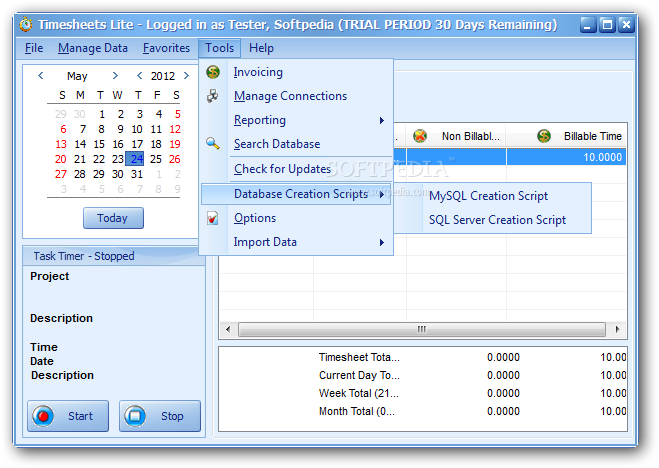Select May 1 in the calendar
Image resolution: width=659 pixels, height=468 pixels.
pyautogui.click(x=101, y=114)
